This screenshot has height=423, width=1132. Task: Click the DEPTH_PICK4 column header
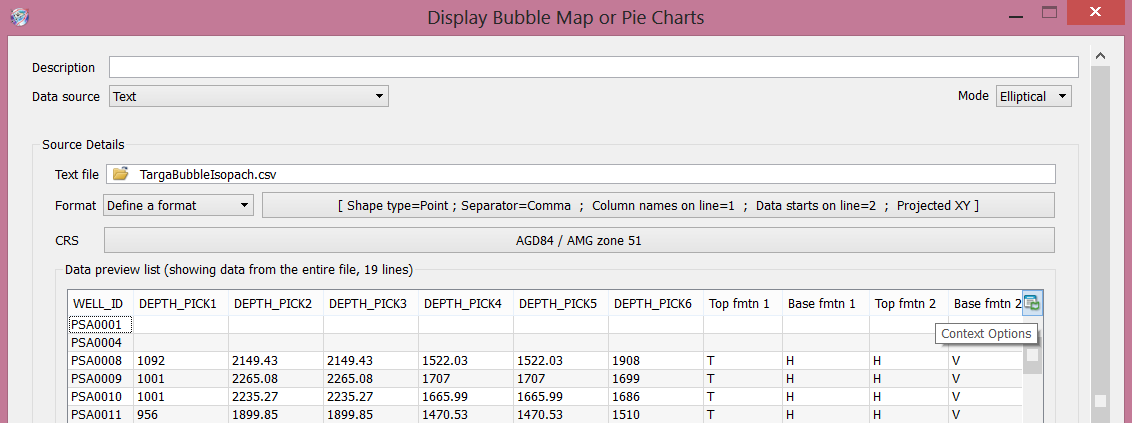click(465, 303)
